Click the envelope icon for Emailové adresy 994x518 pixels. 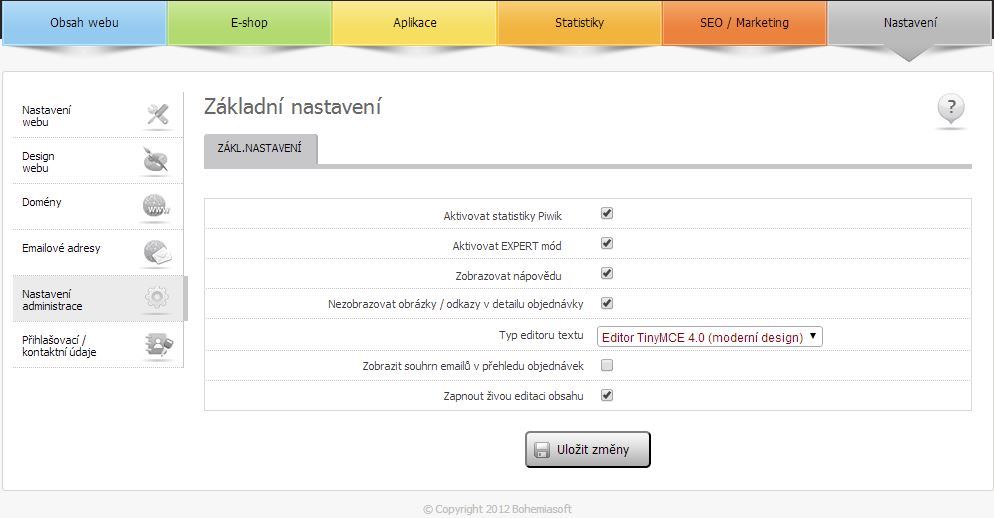tap(157, 252)
